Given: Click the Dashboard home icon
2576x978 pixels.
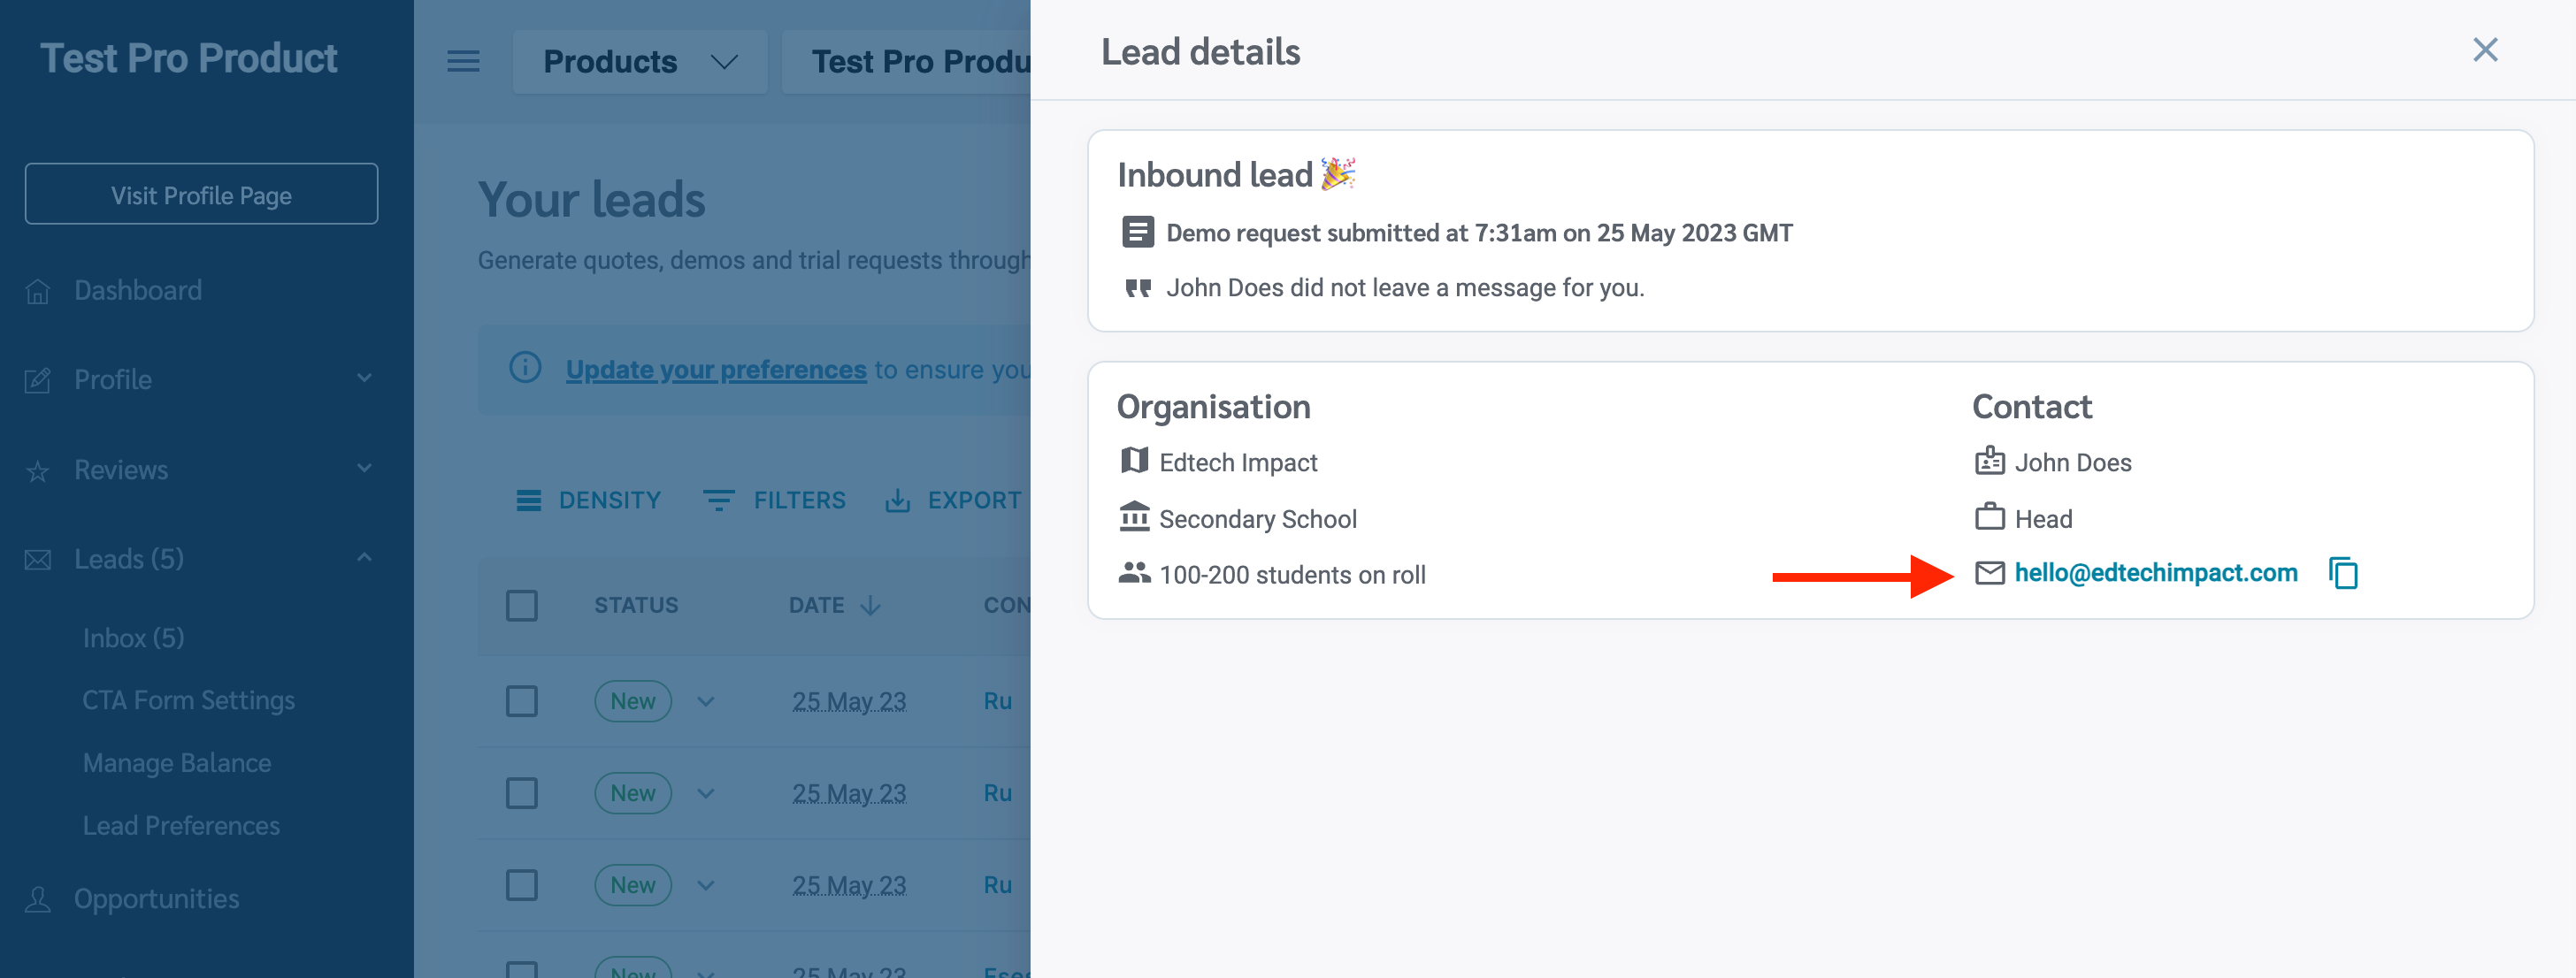Looking at the screenshot, I should point(38,291).
